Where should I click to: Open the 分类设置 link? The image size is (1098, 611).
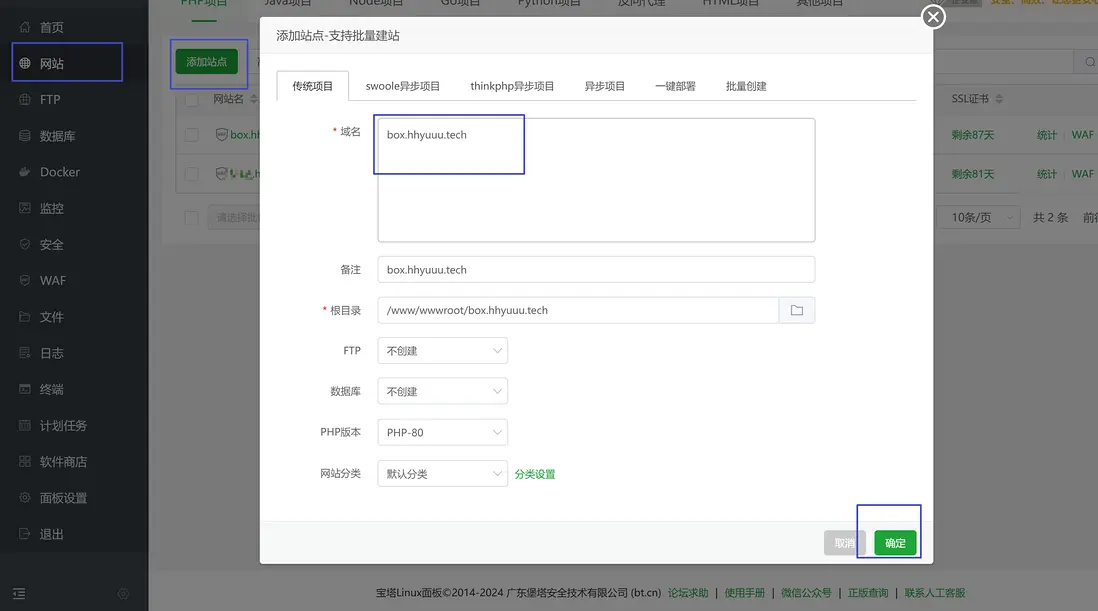[535, 474]
